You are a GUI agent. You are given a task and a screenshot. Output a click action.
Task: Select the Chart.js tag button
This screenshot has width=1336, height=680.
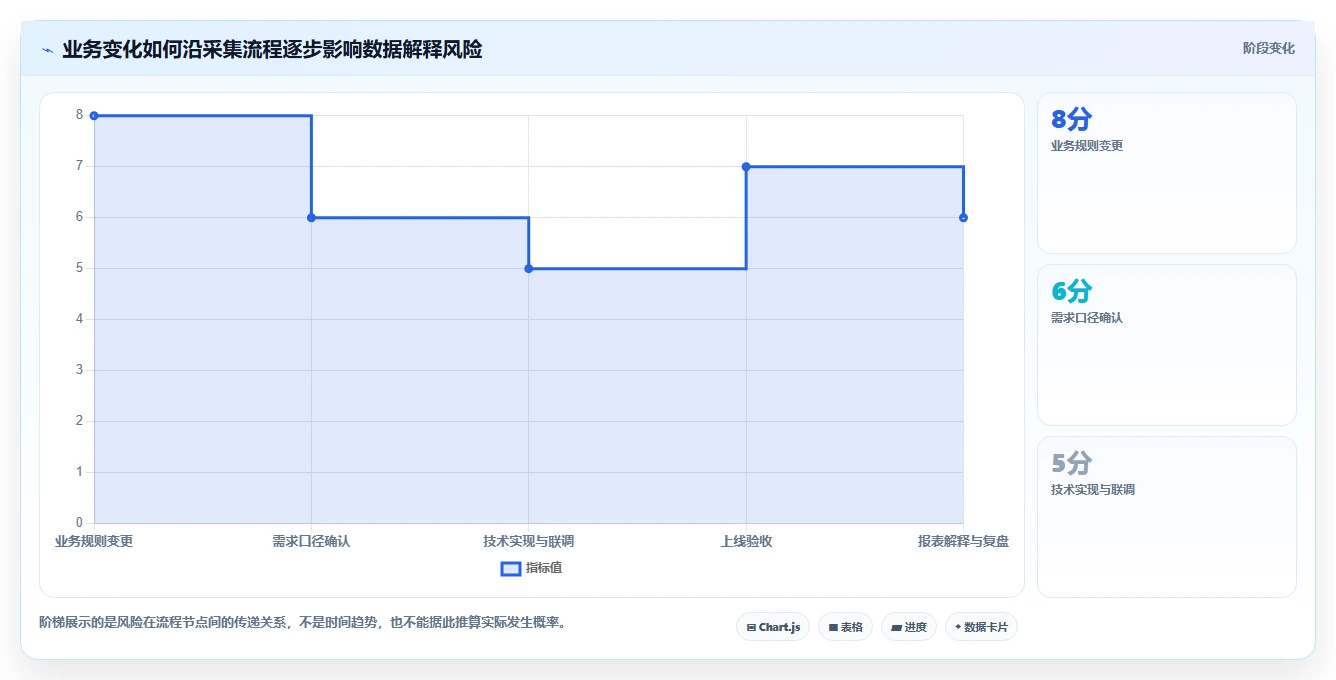pos(773,627)
